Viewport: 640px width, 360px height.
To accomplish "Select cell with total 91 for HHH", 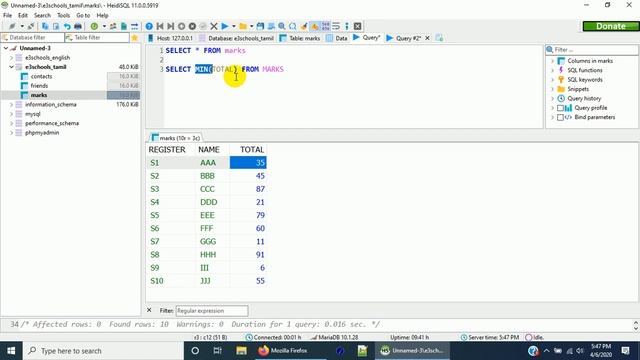I will pyautogui.click(x=248, y=255).
